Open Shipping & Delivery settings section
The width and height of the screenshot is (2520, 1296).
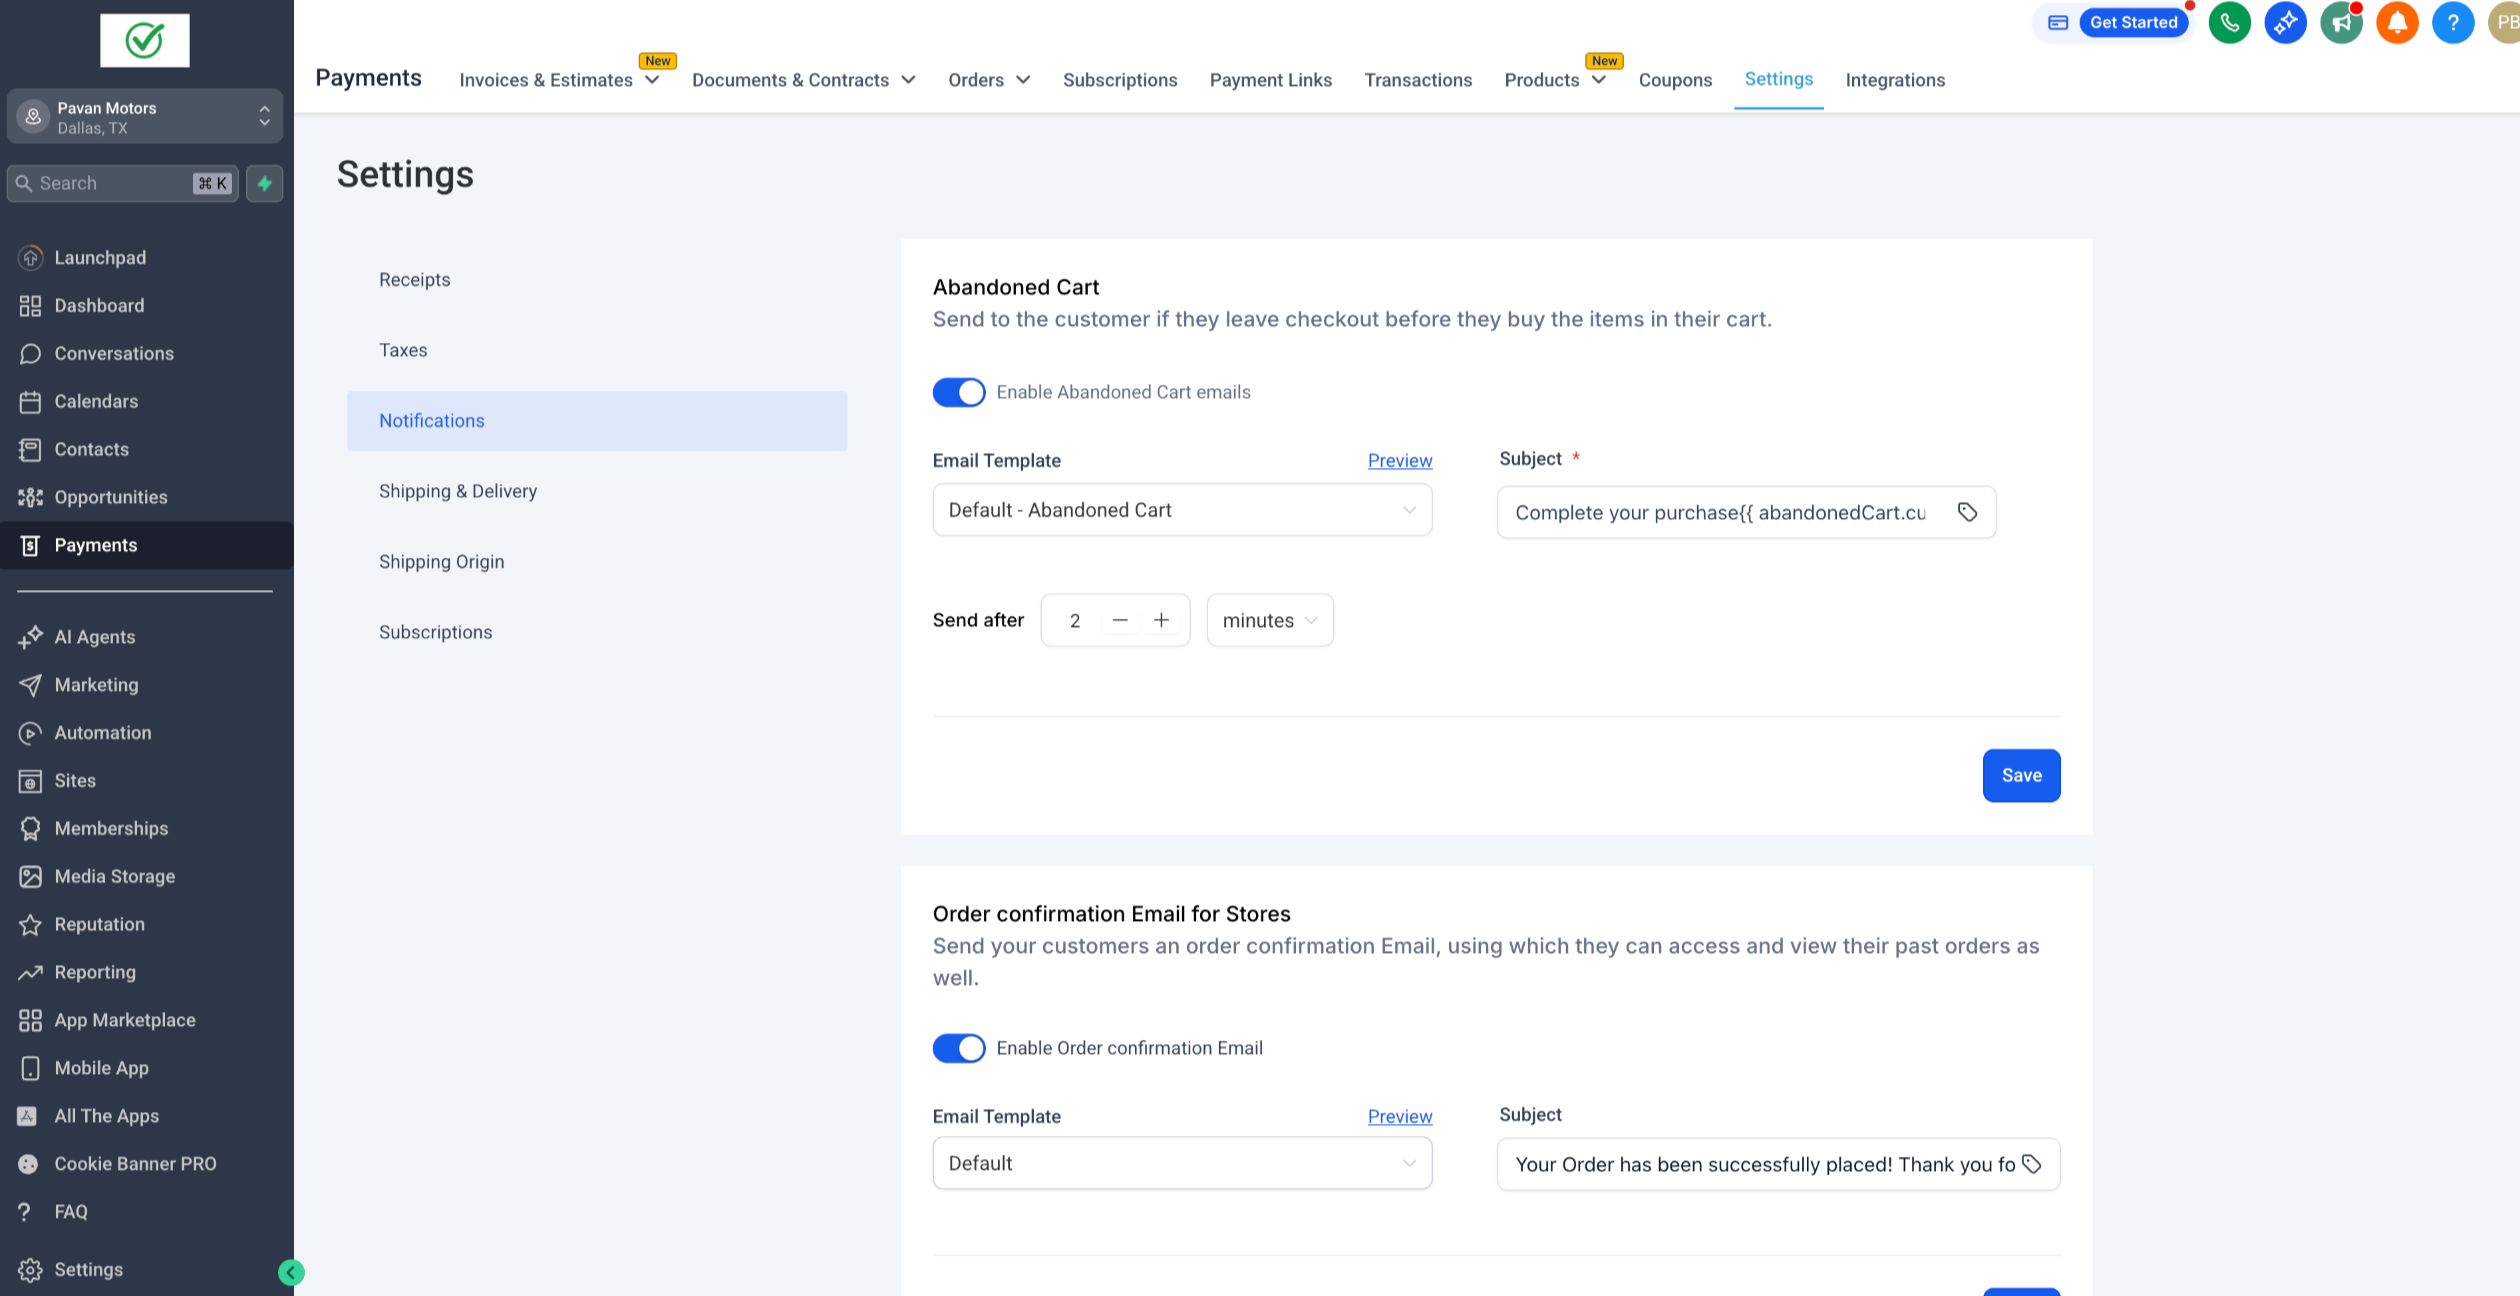pyautogui.click(x=458, y=491)
